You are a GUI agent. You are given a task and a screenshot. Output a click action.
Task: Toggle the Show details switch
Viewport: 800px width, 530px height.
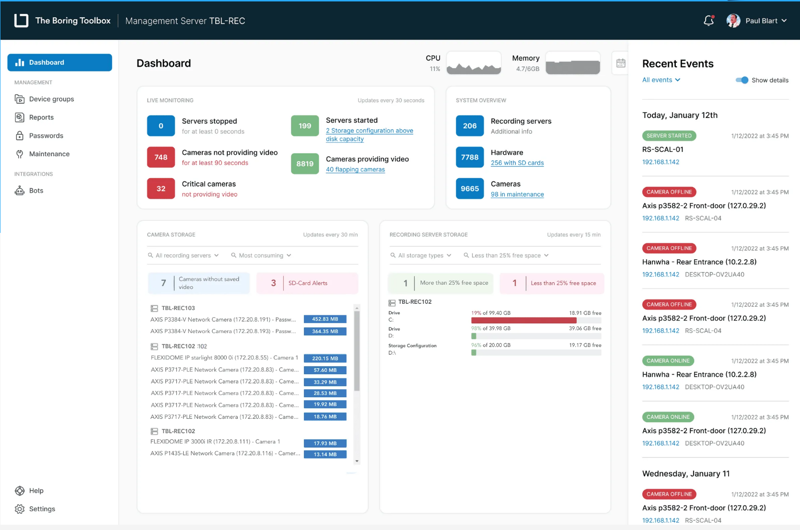coord(742,80)
